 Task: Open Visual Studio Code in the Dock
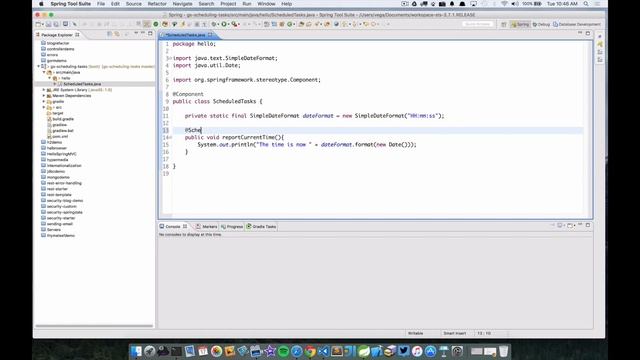pos(324,351)
